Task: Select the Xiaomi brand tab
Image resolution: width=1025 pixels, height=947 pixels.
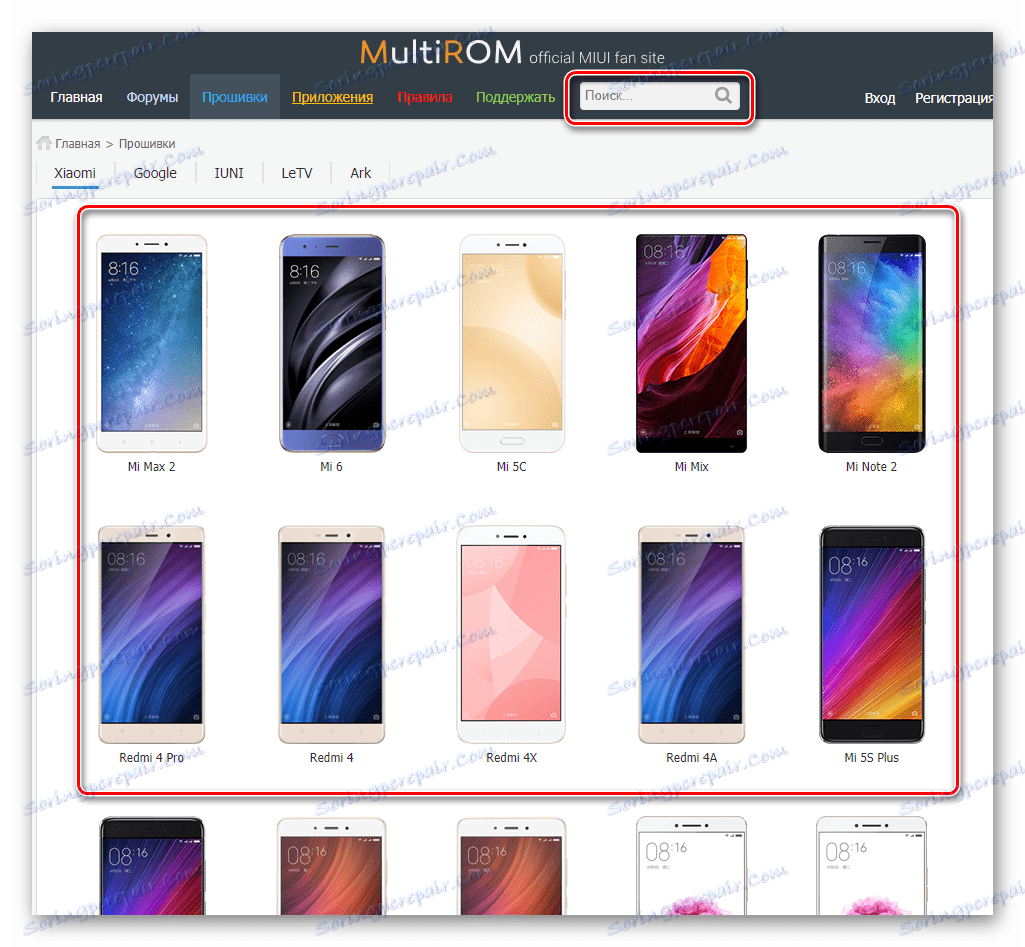Action: 75,173
